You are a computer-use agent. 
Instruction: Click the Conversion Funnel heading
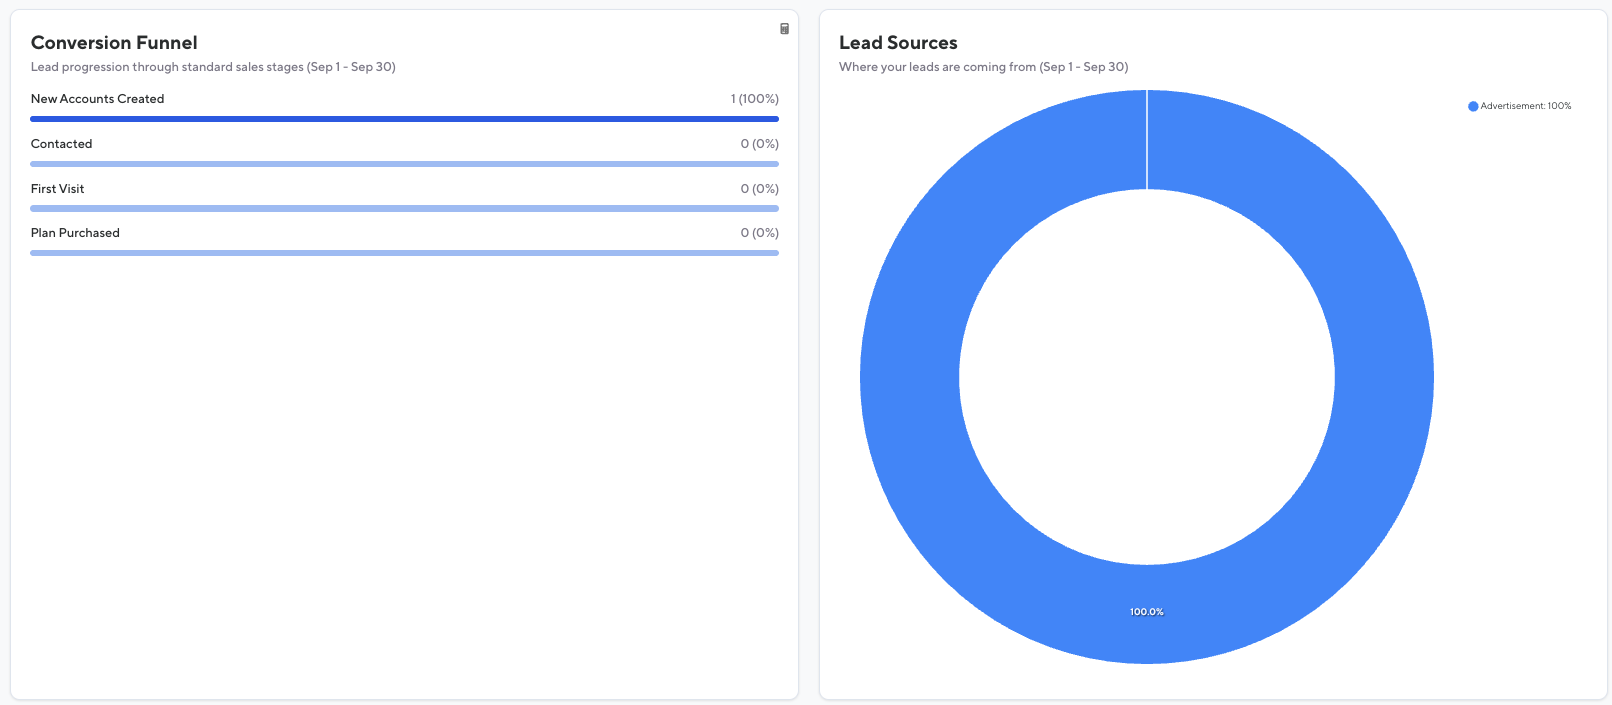pos(114,43)
